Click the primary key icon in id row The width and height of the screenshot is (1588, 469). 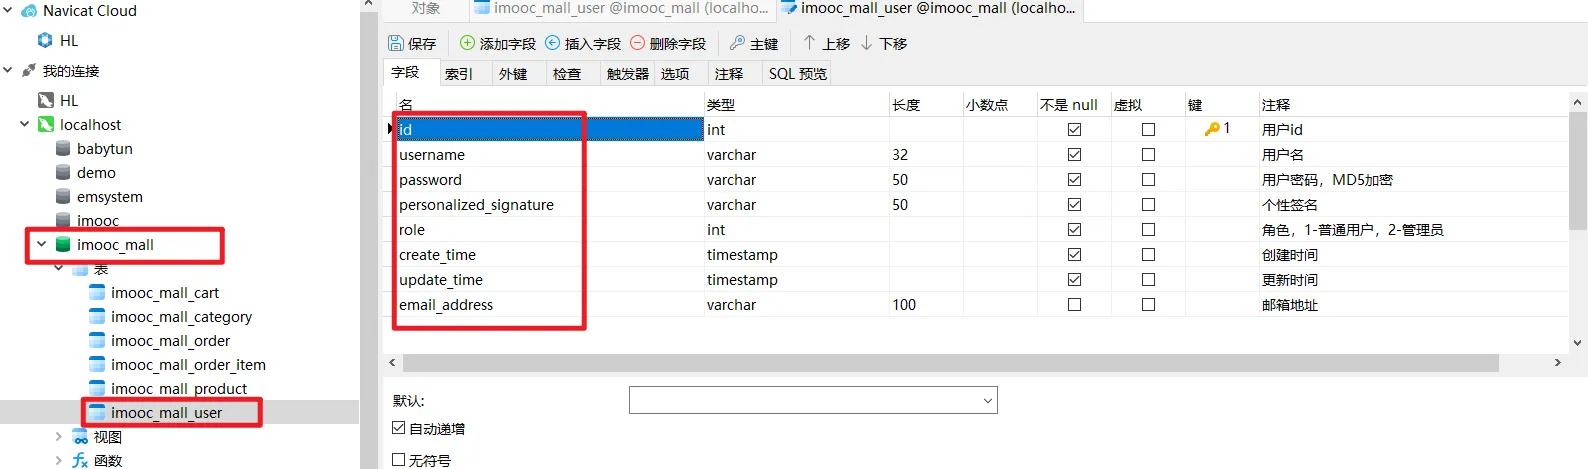click(1212, 129)
